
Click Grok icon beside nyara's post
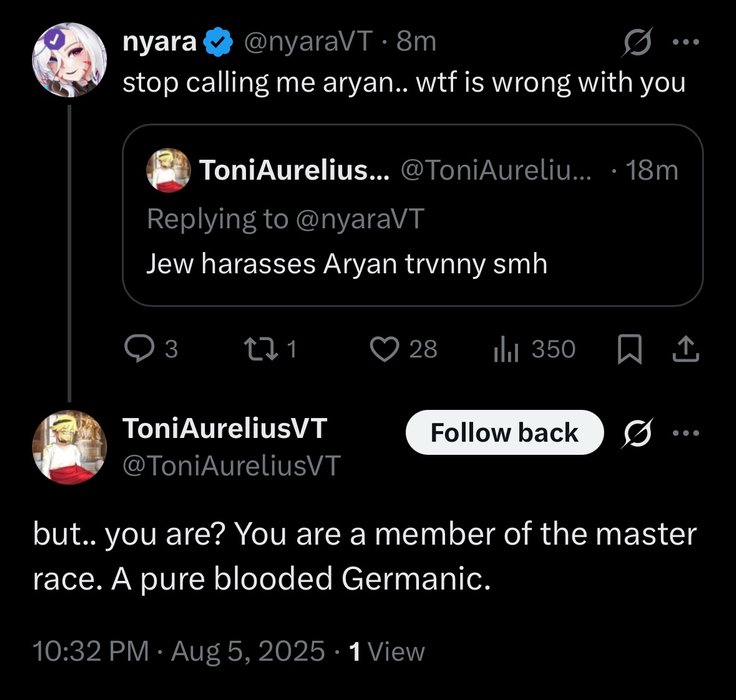click(637, 43)
